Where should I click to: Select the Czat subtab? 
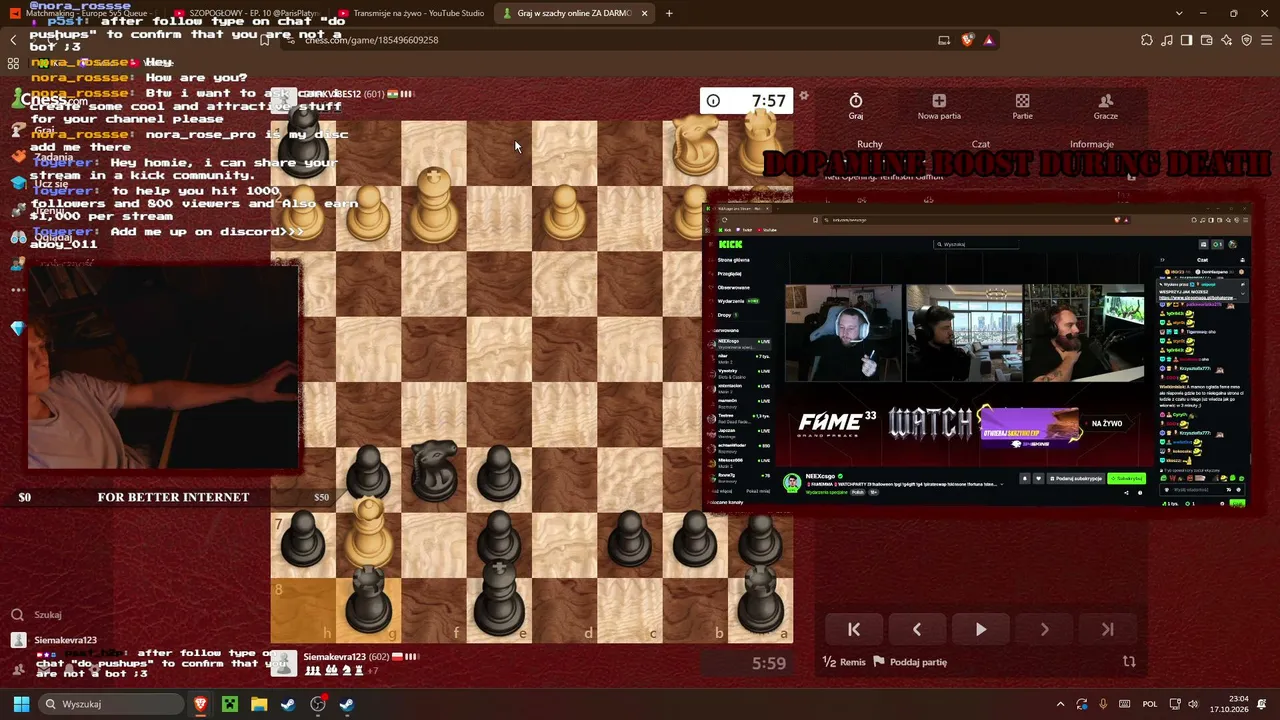(981, 144)
